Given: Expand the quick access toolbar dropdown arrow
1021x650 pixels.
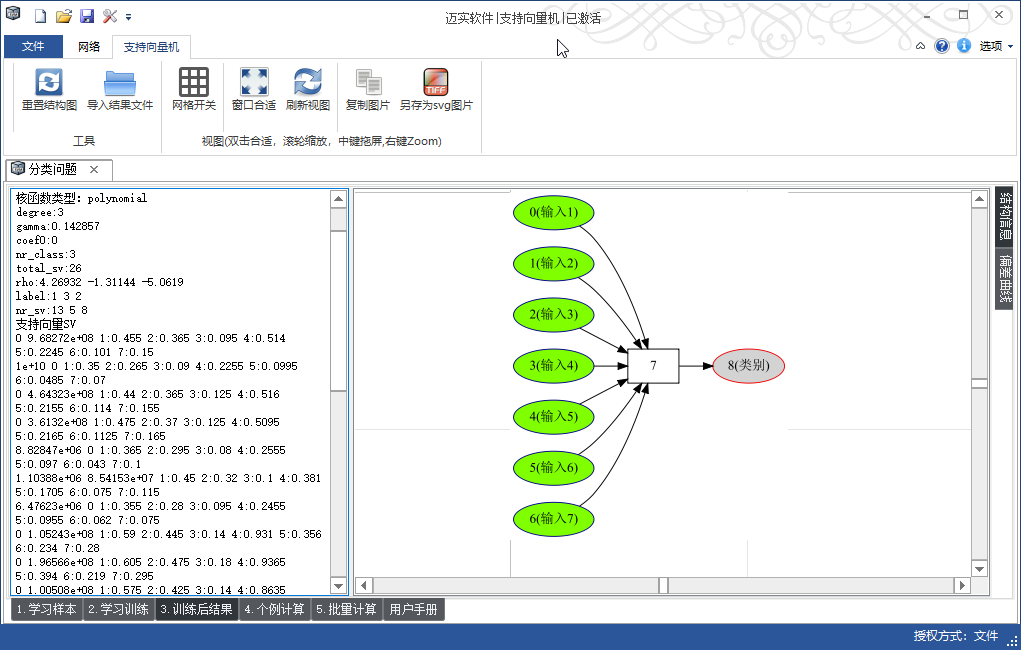Looking at the screenshot, I should point(129,17).
